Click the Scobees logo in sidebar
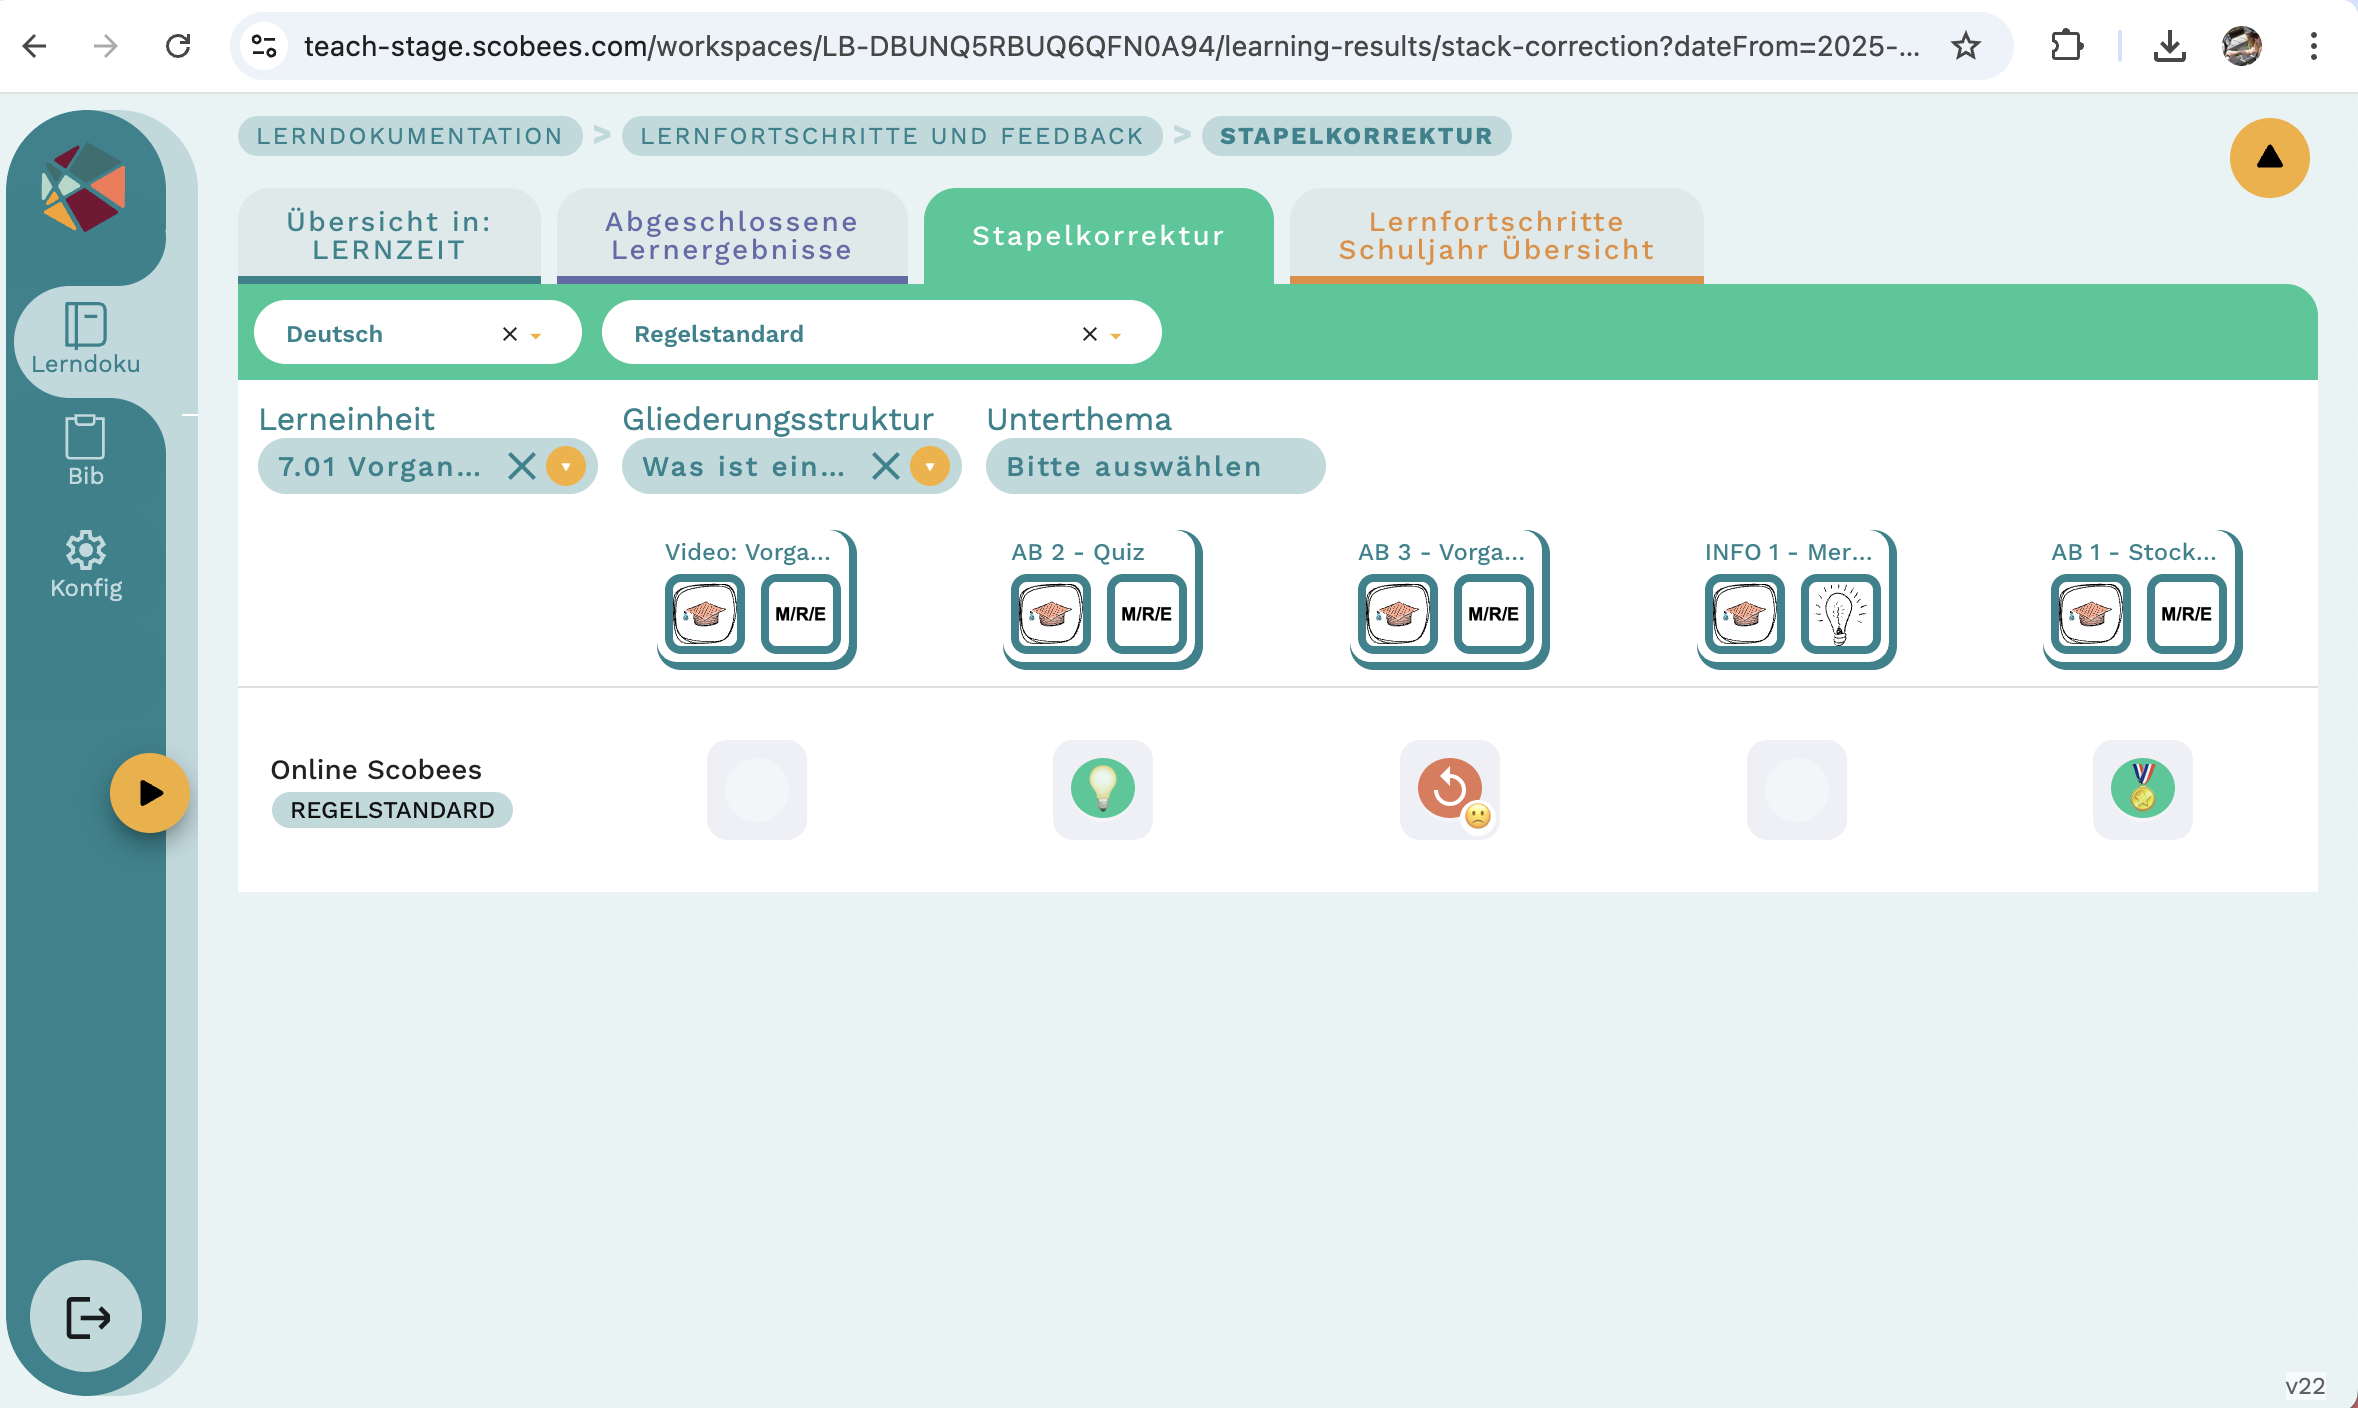2358x1408 pixels. point(84,187)
